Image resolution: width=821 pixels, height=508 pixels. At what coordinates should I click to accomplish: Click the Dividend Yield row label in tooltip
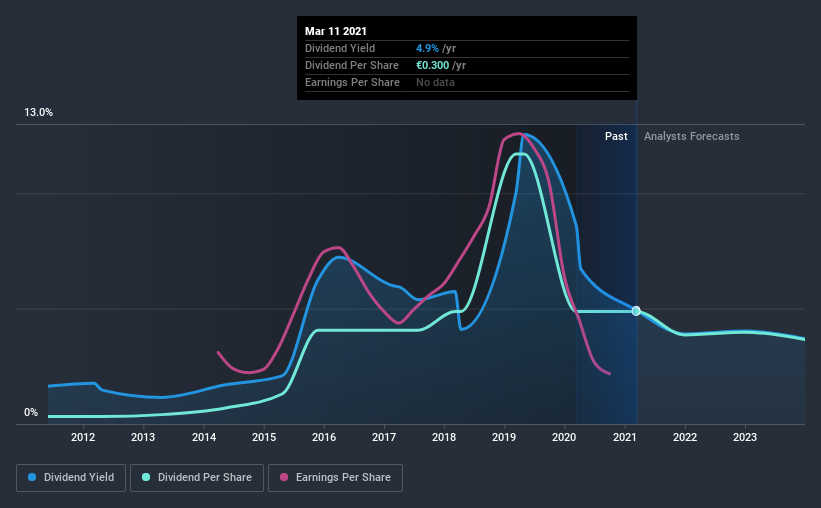(x=340, y=48)
